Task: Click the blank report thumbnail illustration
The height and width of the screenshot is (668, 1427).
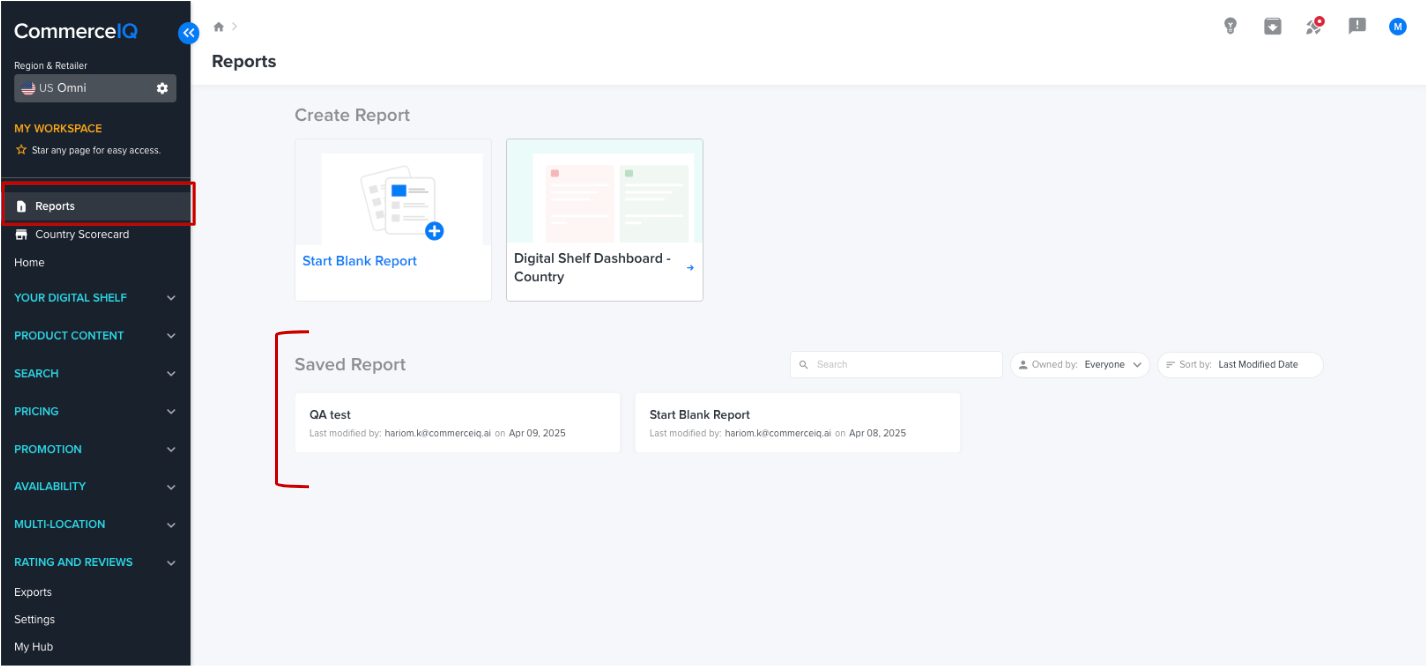Action: pyautogui.click(x=402, y=199)
